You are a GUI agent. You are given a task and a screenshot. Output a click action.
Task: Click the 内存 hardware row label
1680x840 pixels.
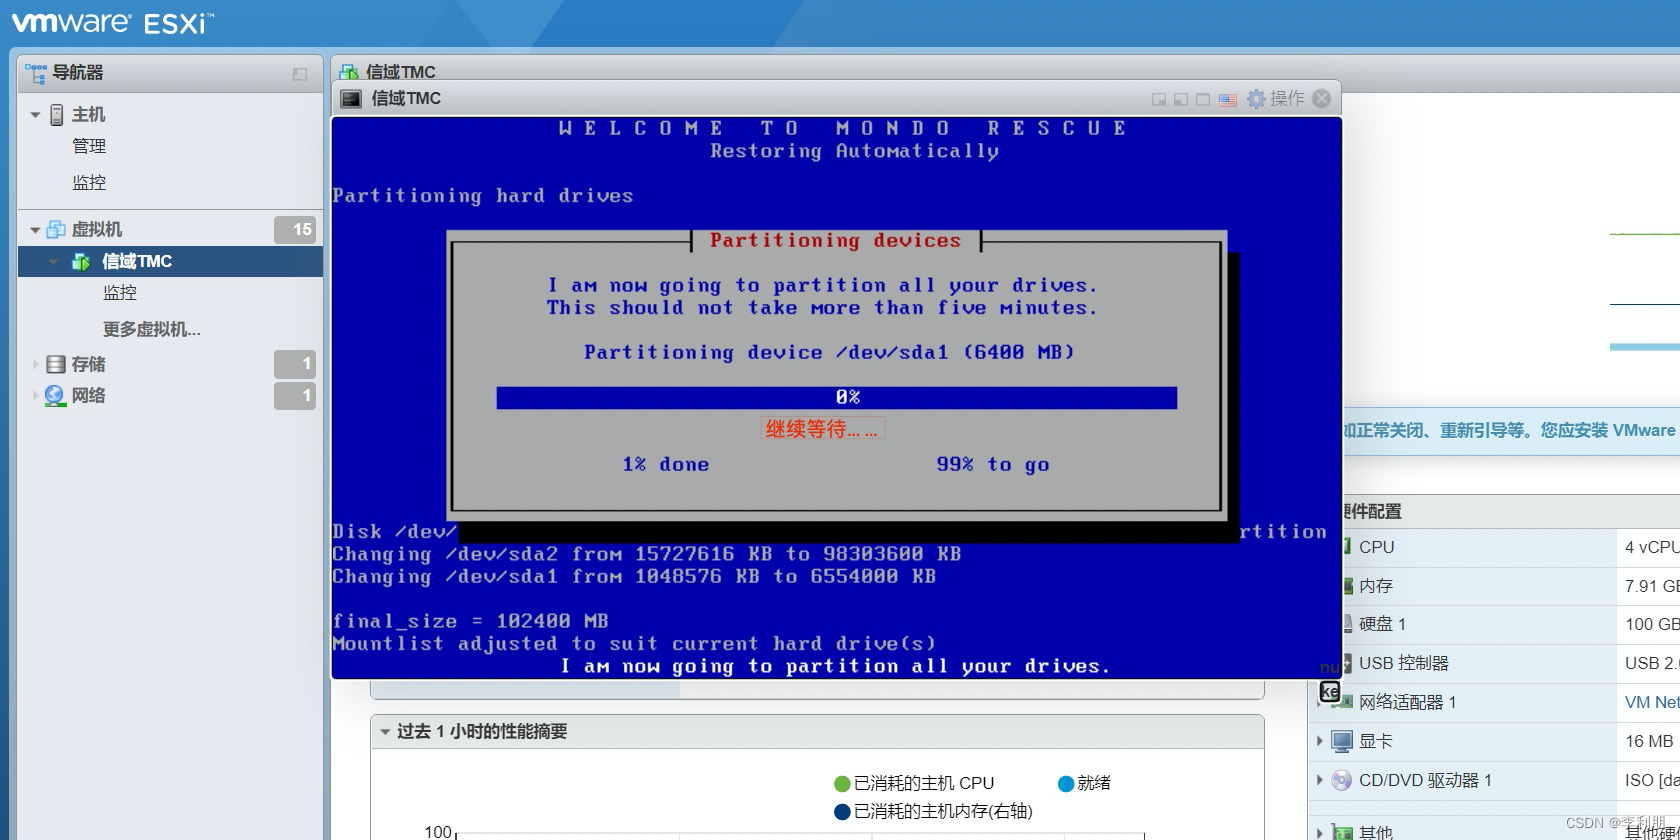[x=1376, y=586]
